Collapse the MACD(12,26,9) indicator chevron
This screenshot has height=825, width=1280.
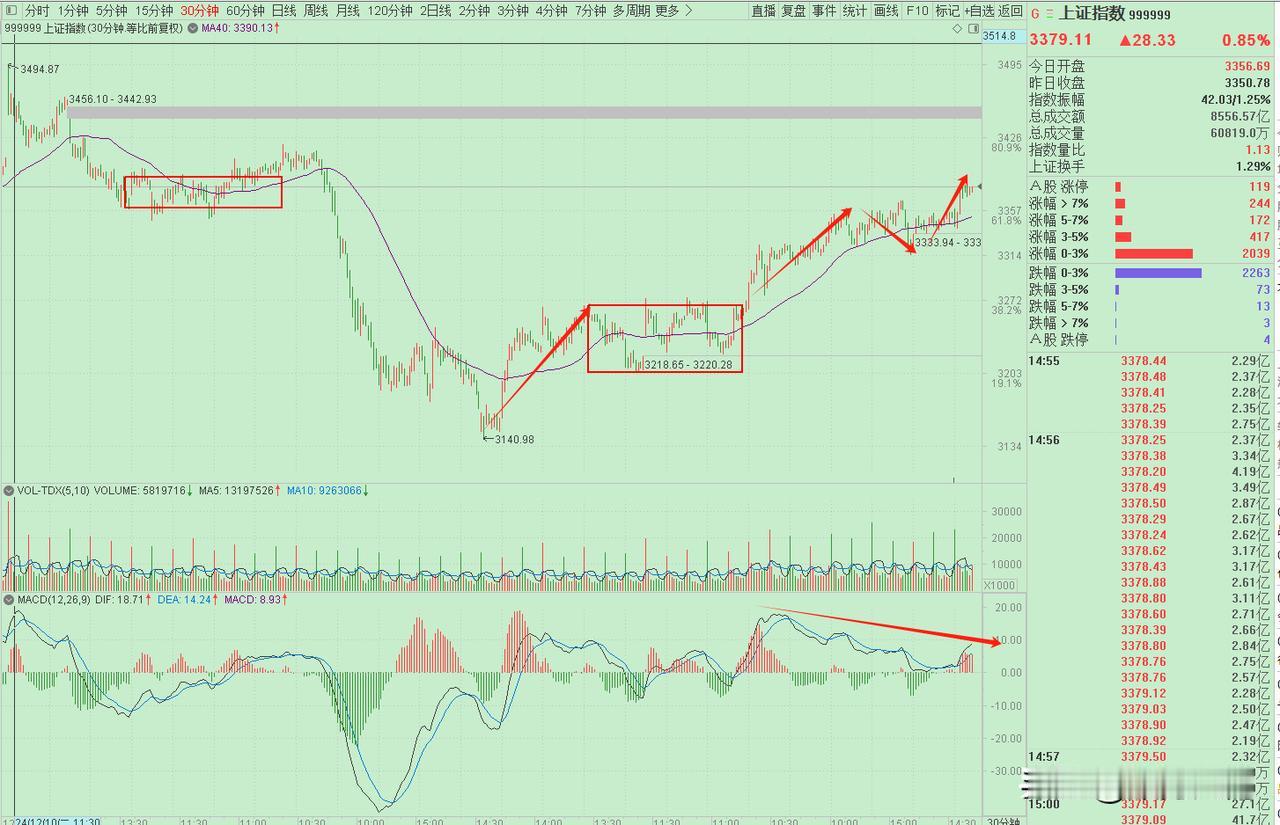click(9, 598)
